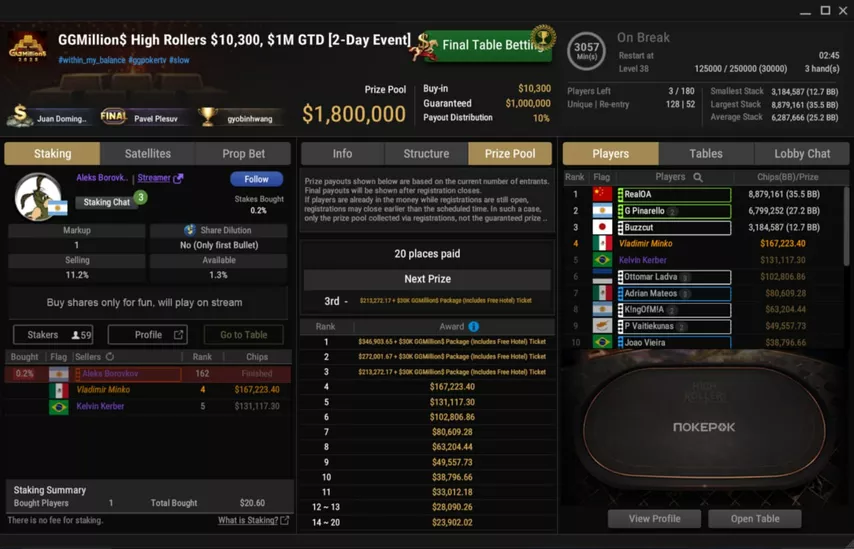The image size is (854, 549).
Task: Click the View Profile button
Action: click(654, 518)
